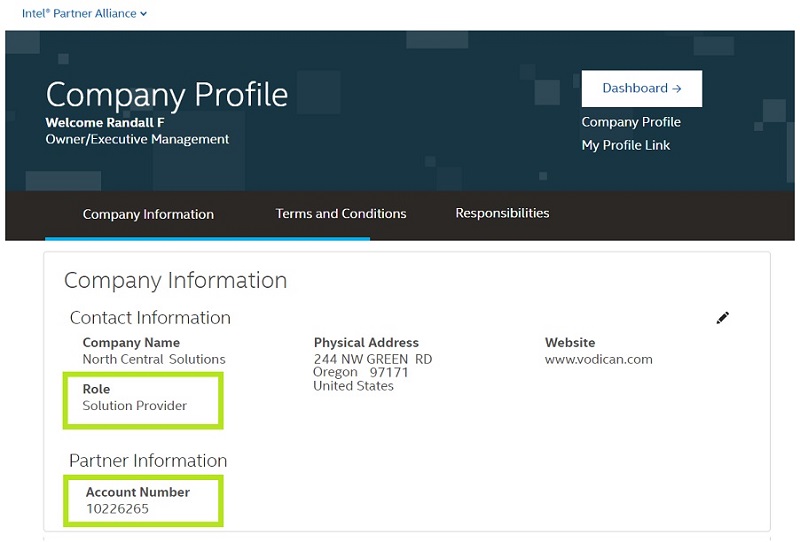Switch to the Terms and Conditions tab
Viewport: 800px width, 542px height.
(x=341, y=213)
